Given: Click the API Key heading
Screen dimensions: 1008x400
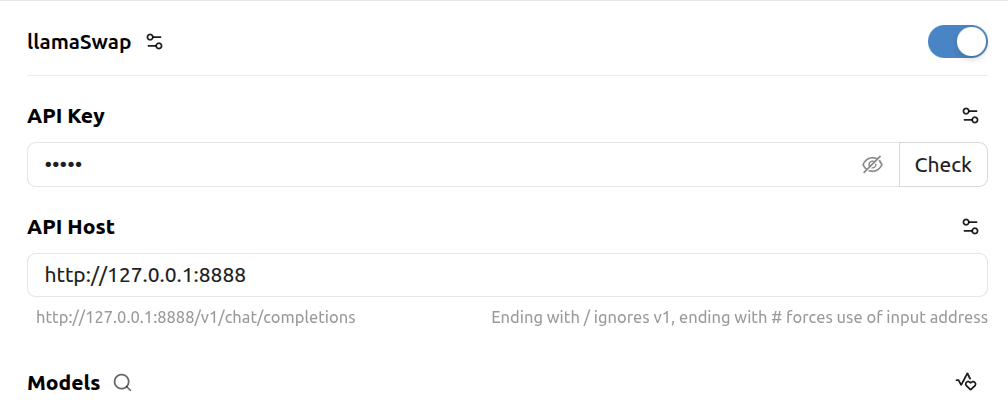Looking at the screenshot, I should tap(66, 116).
